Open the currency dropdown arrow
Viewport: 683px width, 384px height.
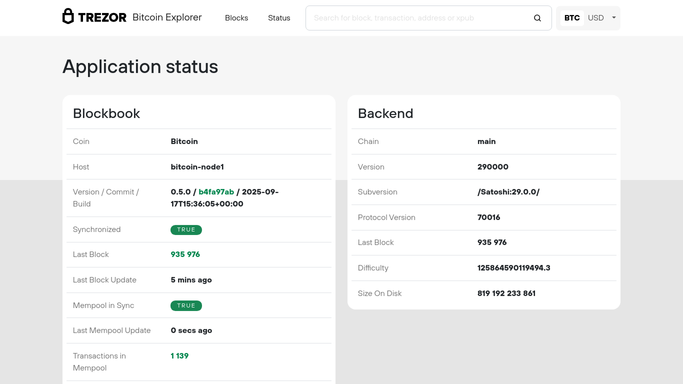click(614, 18)
